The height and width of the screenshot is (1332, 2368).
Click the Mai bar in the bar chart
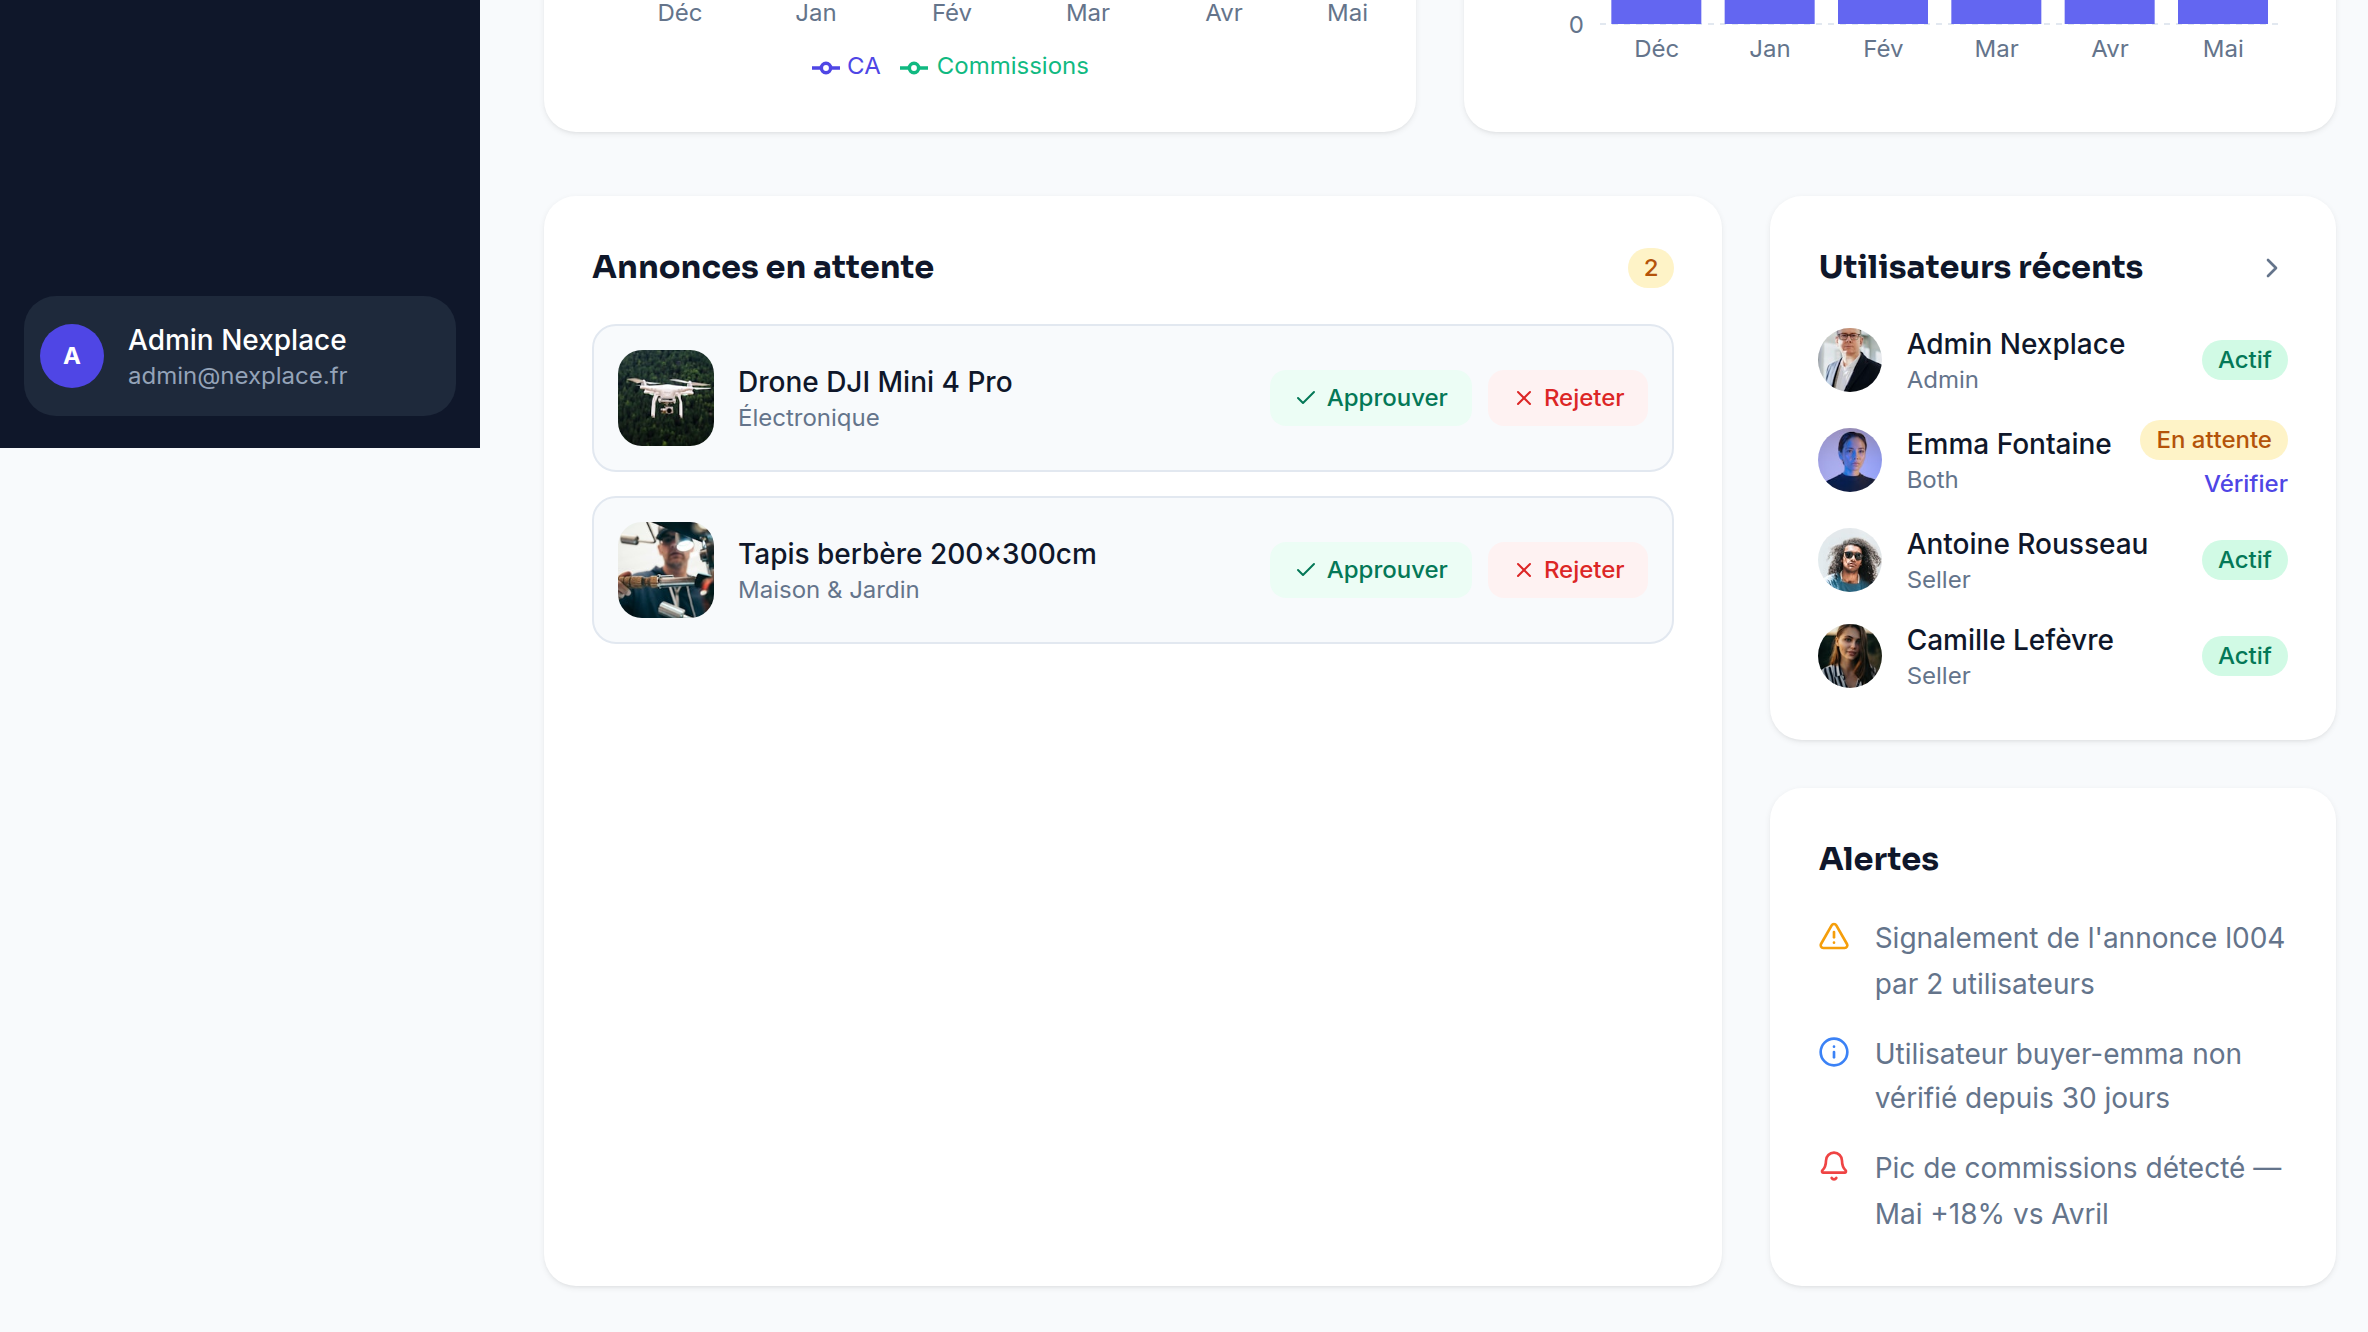click(2223, 12)
